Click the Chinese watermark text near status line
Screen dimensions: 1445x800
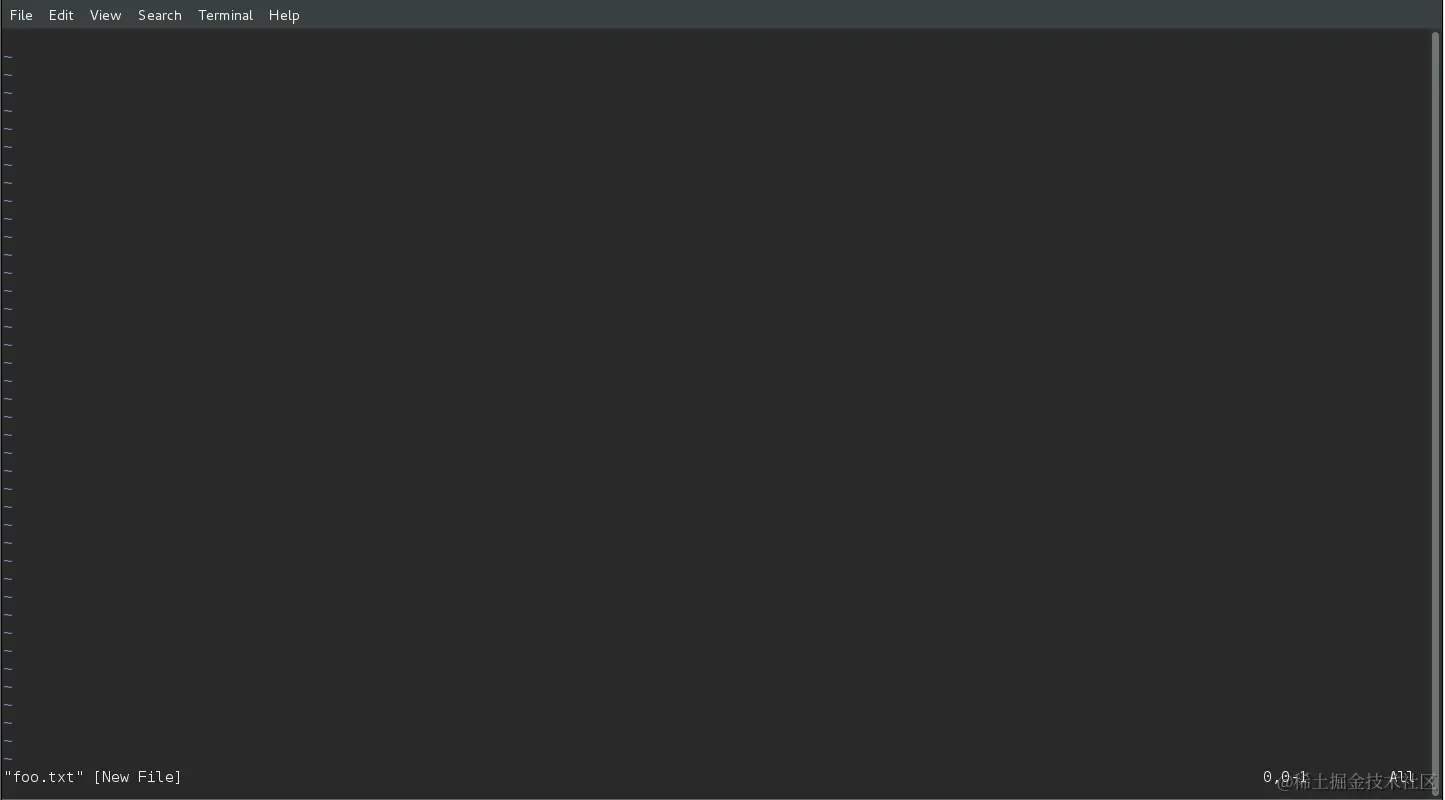[1357, 781]
